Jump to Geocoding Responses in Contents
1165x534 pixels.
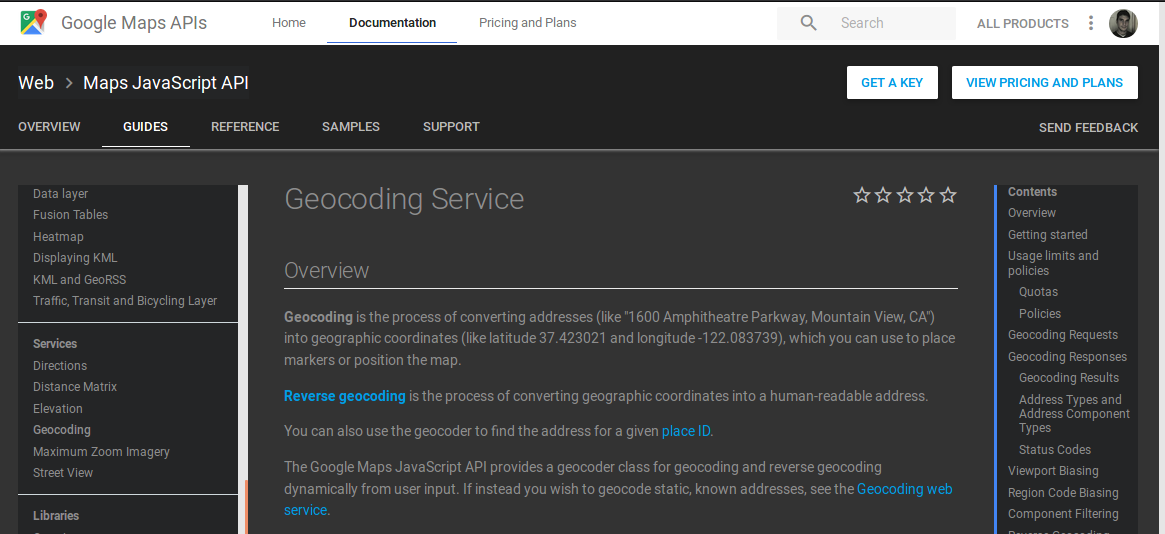tap(1067, 356)
